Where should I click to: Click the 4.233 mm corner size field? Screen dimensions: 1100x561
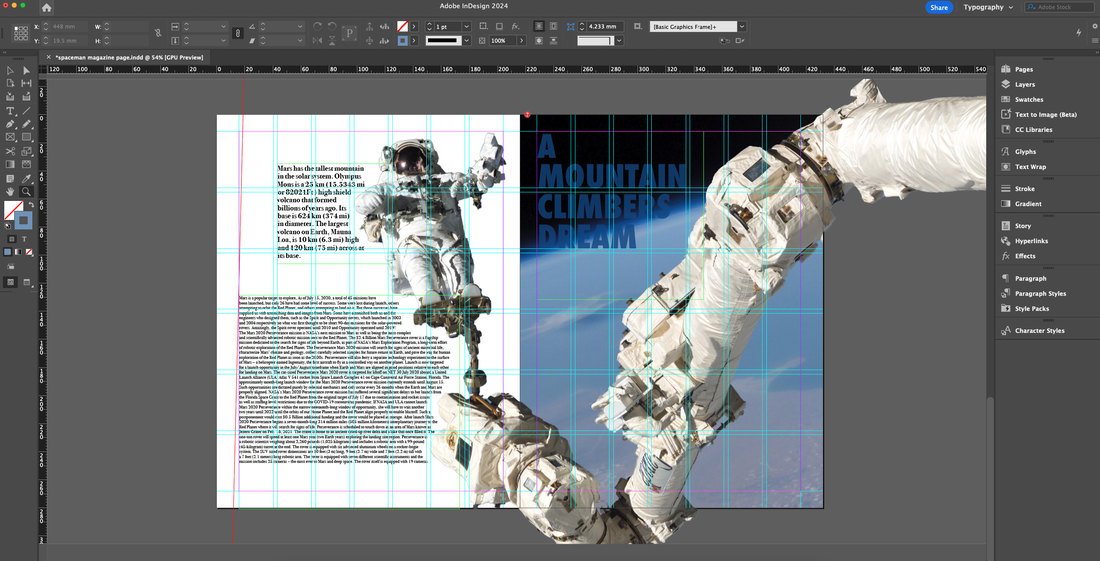[605, 27]
